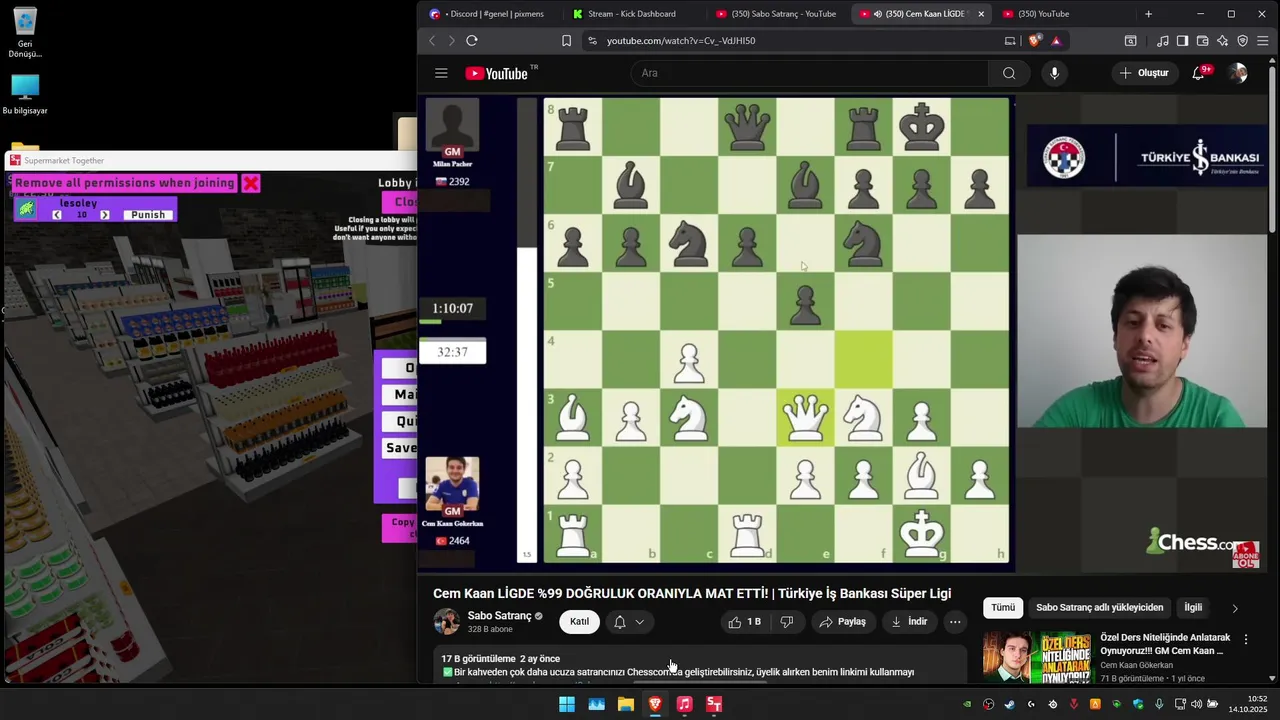Click the taskbar clock showing 10:52
This screenshot has width=1280, height=720.
coord(1248,704)
